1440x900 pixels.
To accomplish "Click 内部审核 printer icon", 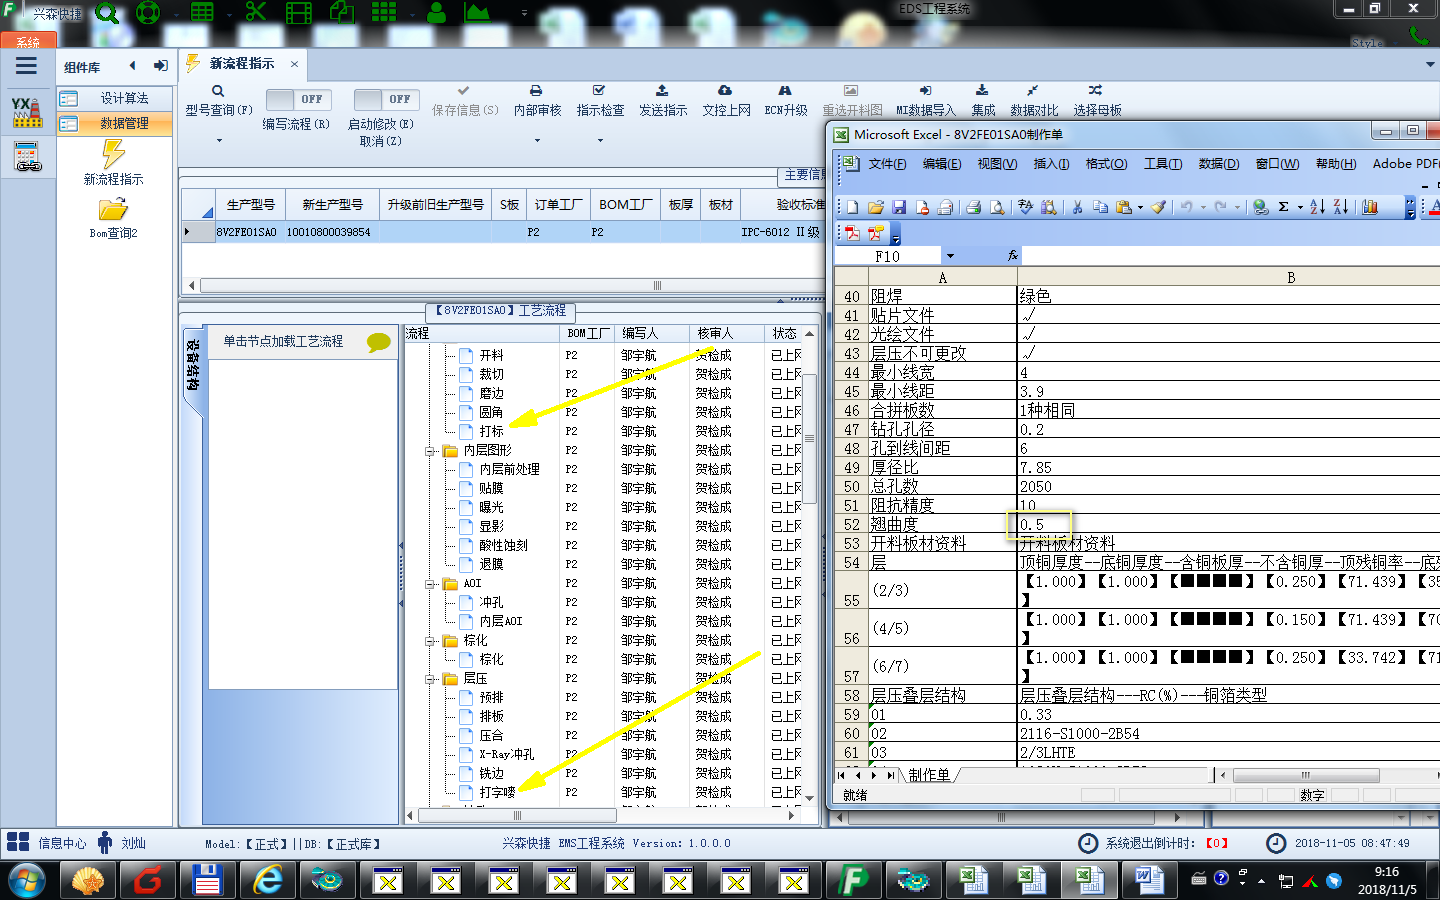I will [x=536, y=91].
